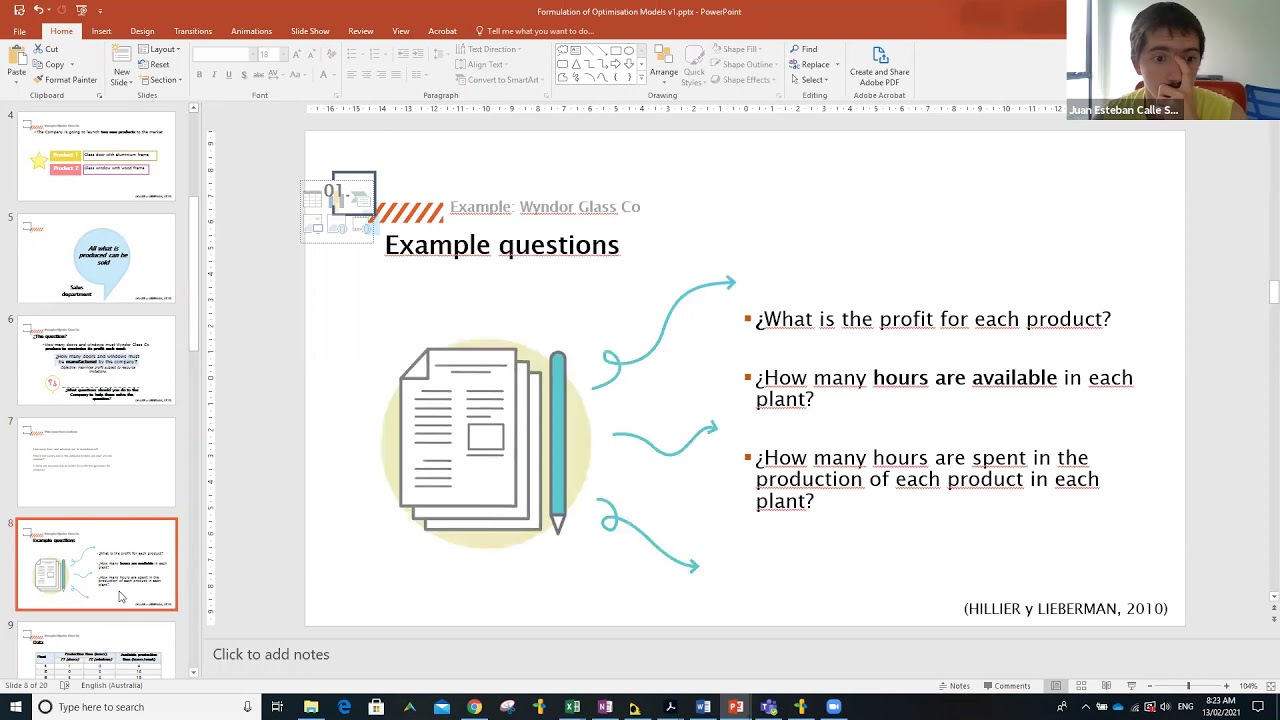Open the Shape Outline dropdown
1280x720 pixels.
tap(743, 65)
